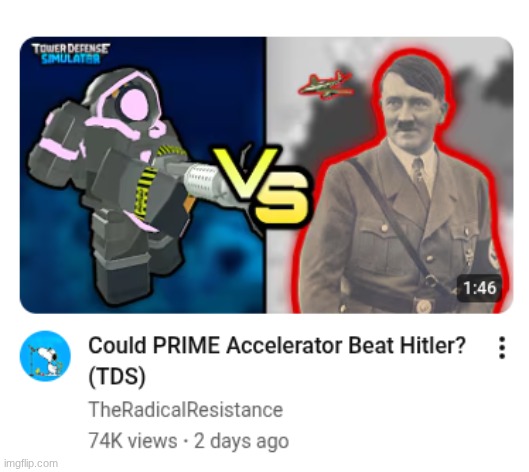The width and height of the screenshot is (529, 472).
Task: Click the '2 days ago' upload date
Action: [242, 441]
